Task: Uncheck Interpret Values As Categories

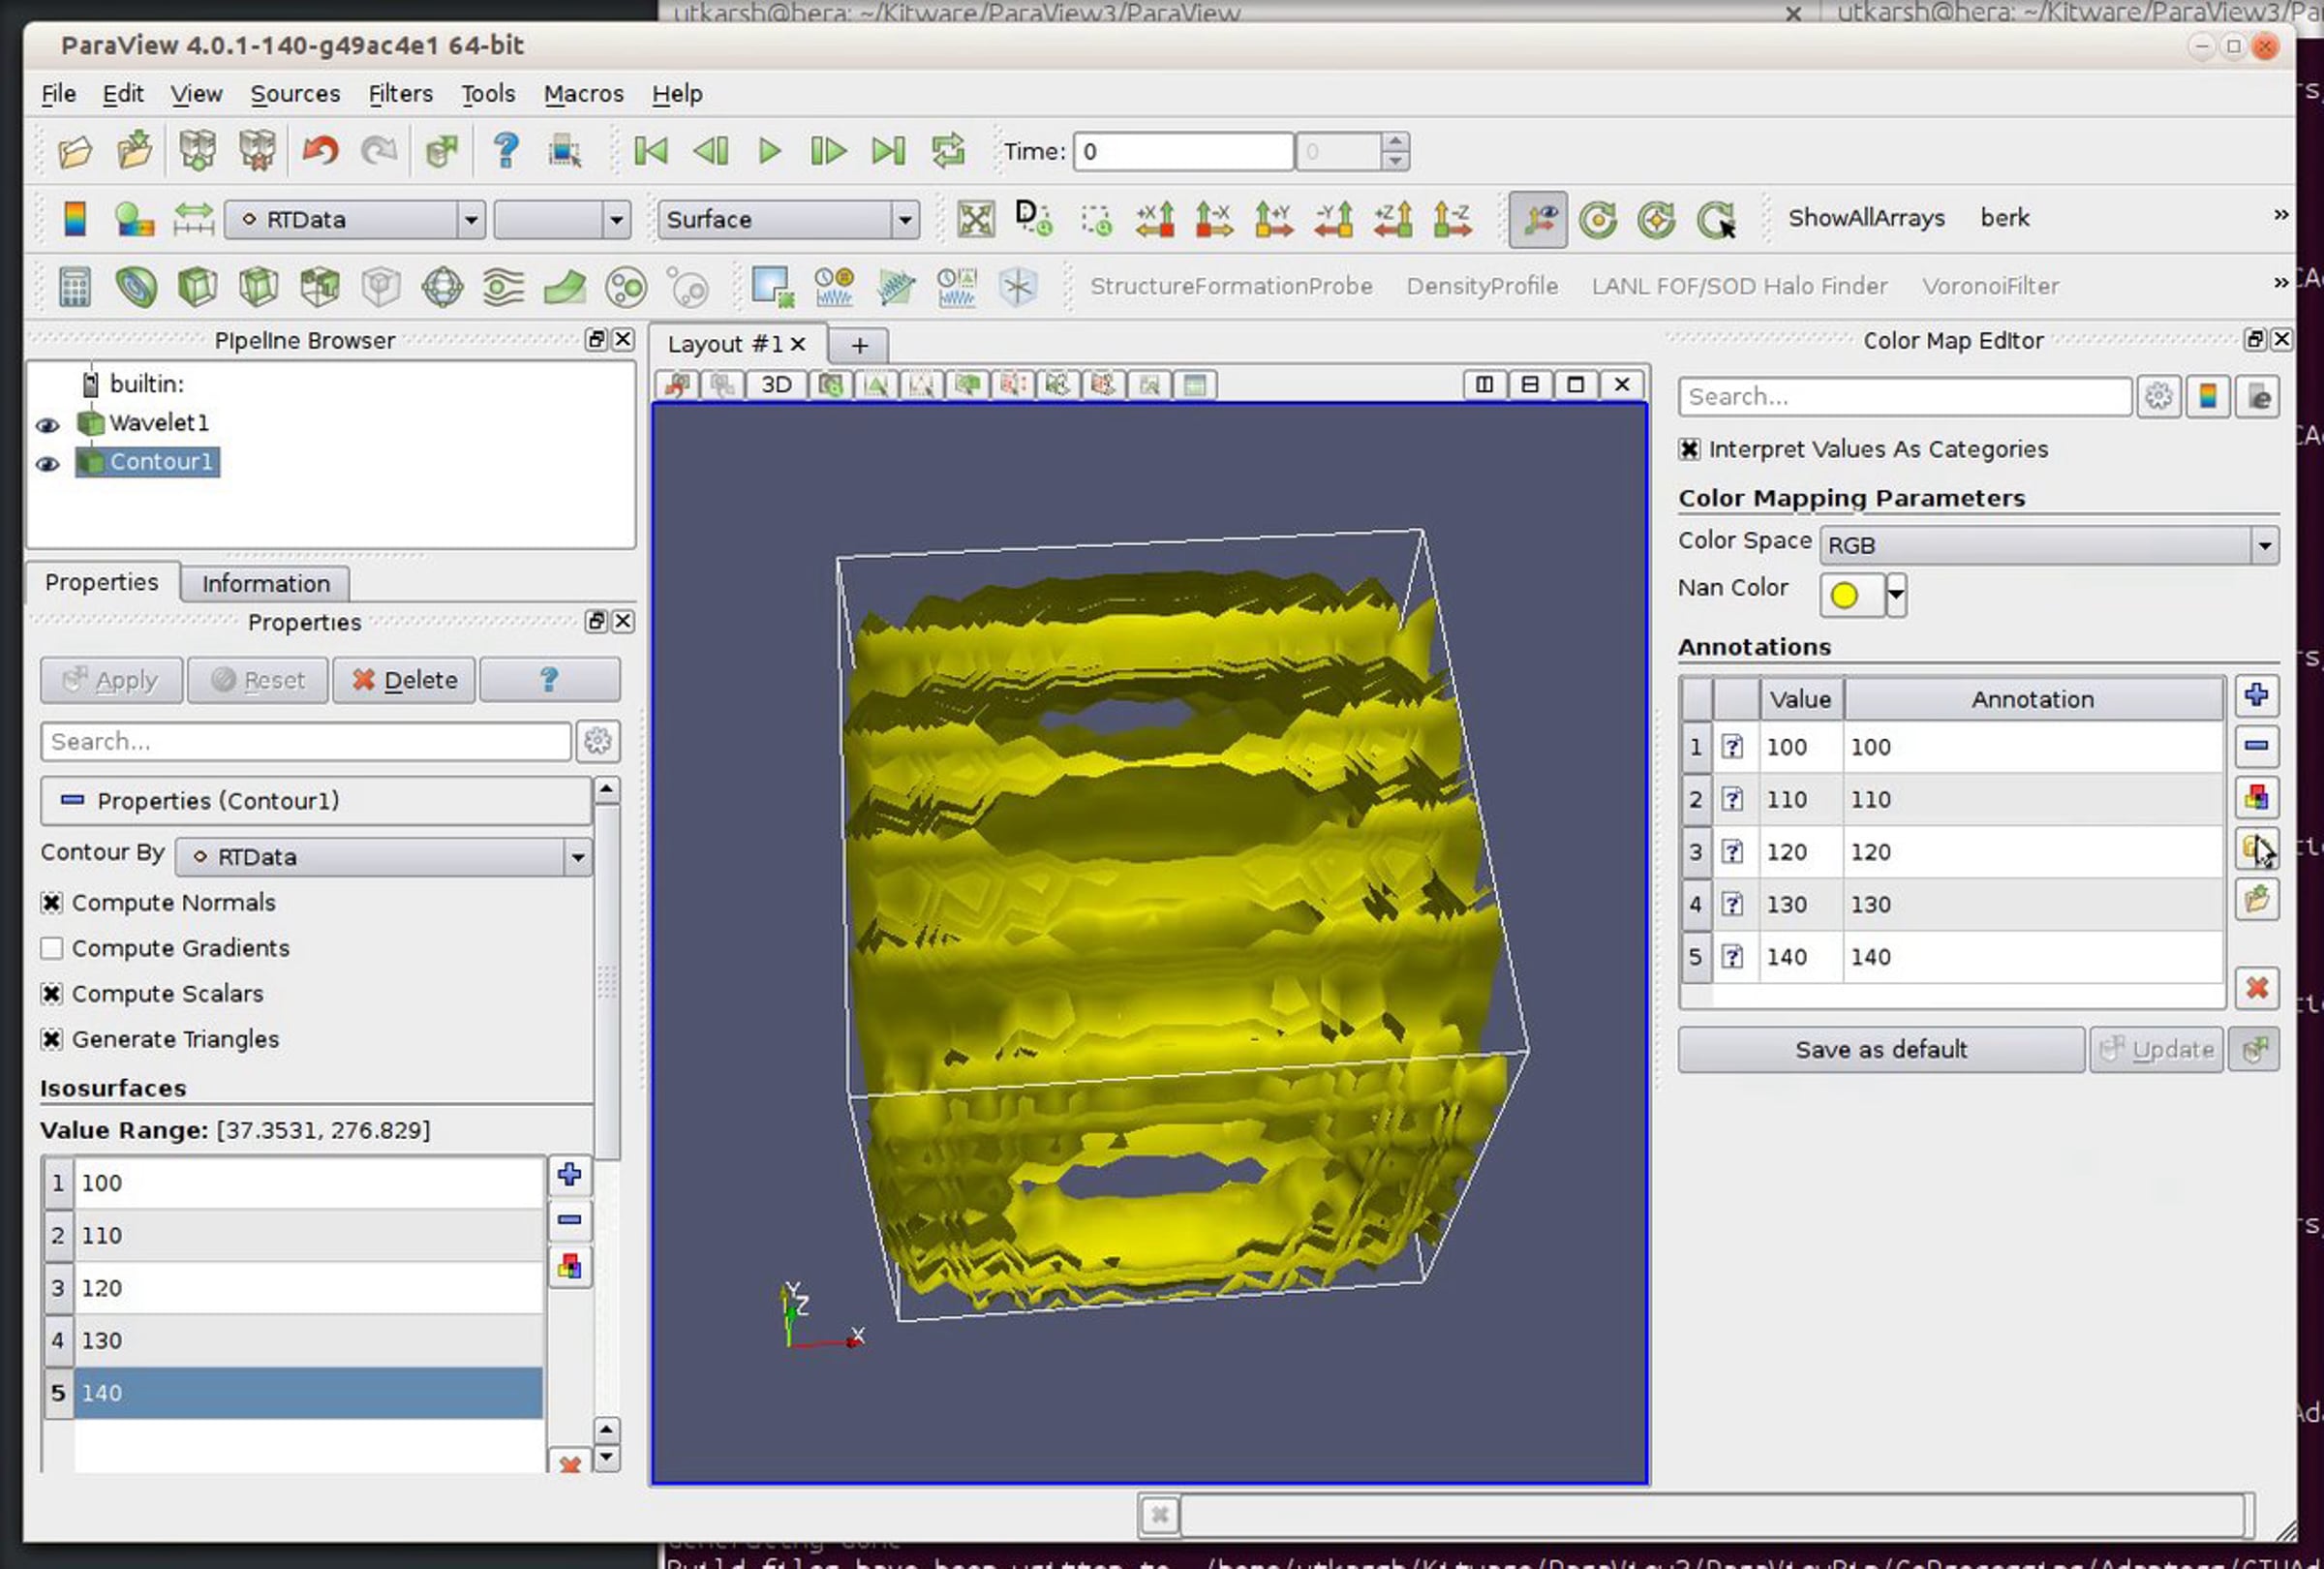Action: (1690, 449)
